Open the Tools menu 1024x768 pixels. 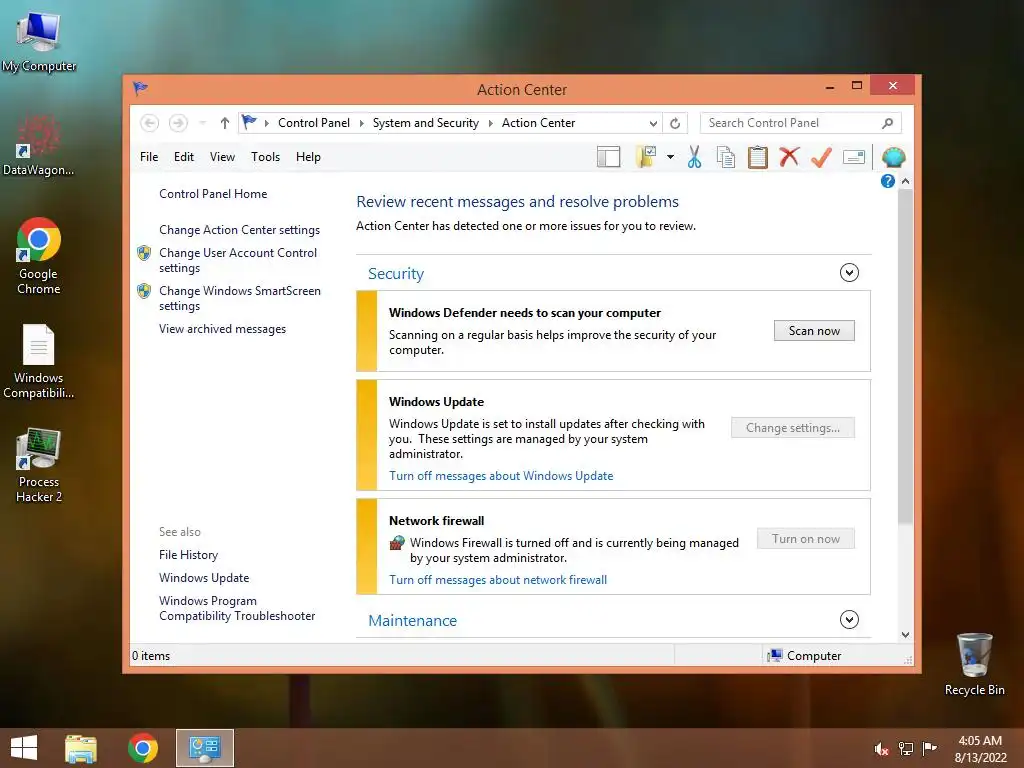(265, 157)
